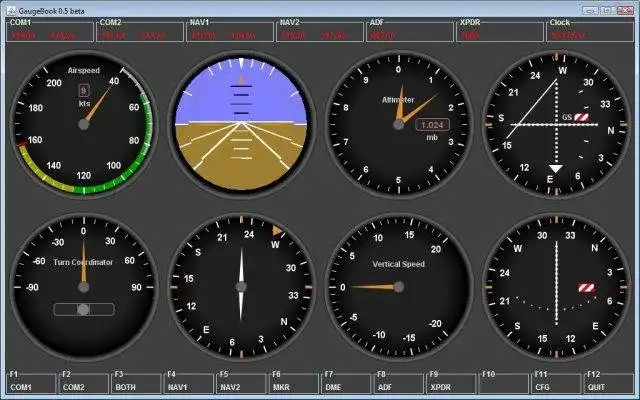Click the F7 DME button
640x400 pixels.
point(347,382)
